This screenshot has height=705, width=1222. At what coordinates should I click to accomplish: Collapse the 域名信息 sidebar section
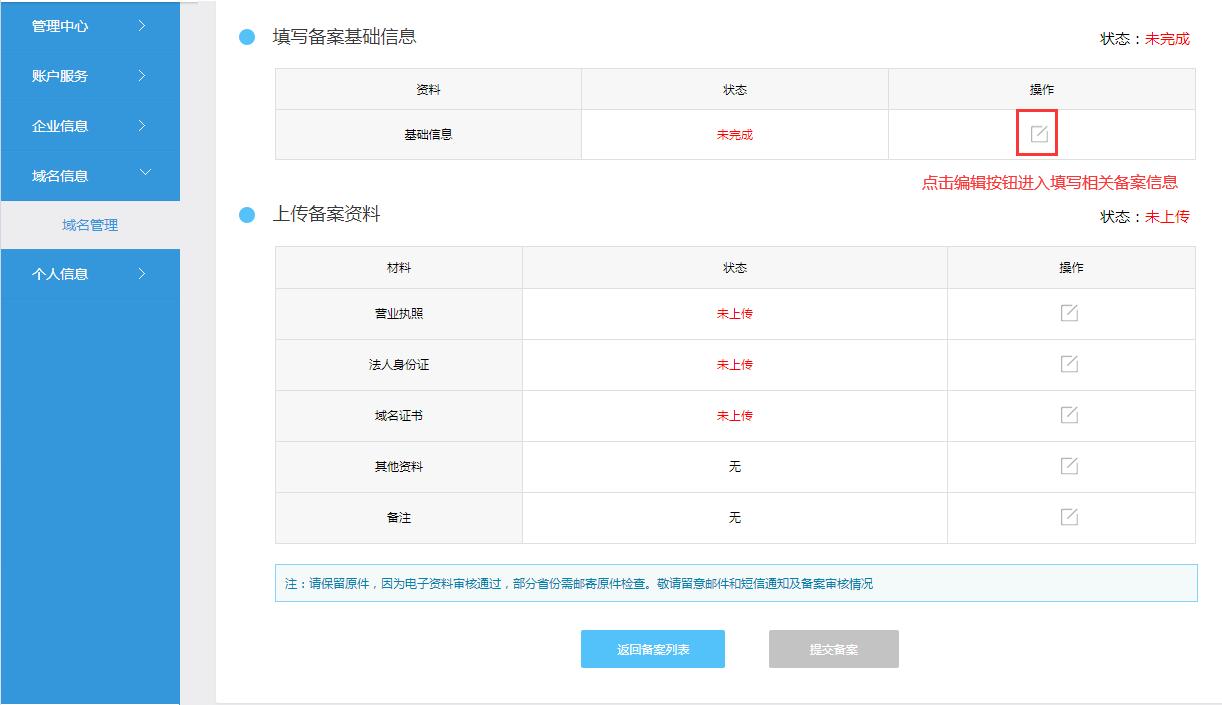coord(88,174)
